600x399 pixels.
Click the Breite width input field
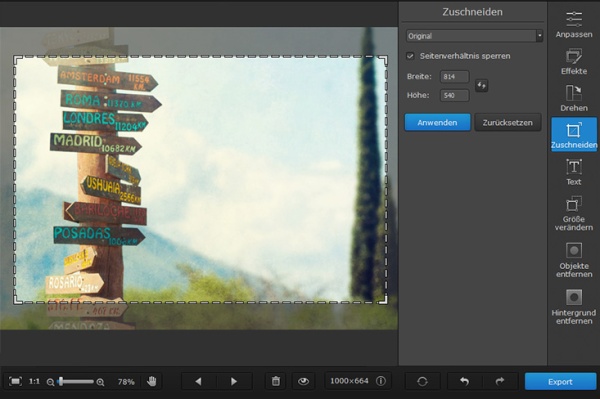pos(454,77)
